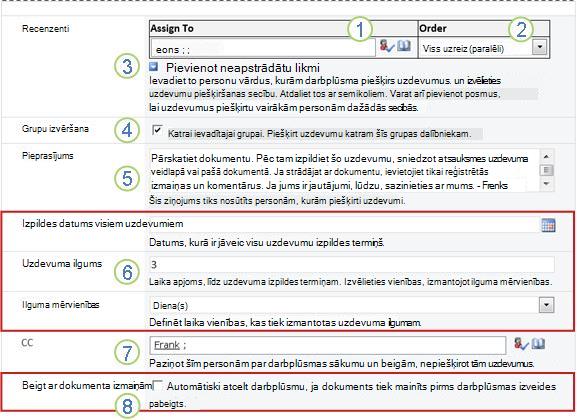
Task: Click the 'Izpildes datums visiem uzdevumiem' date field
Action: point(343,224)
